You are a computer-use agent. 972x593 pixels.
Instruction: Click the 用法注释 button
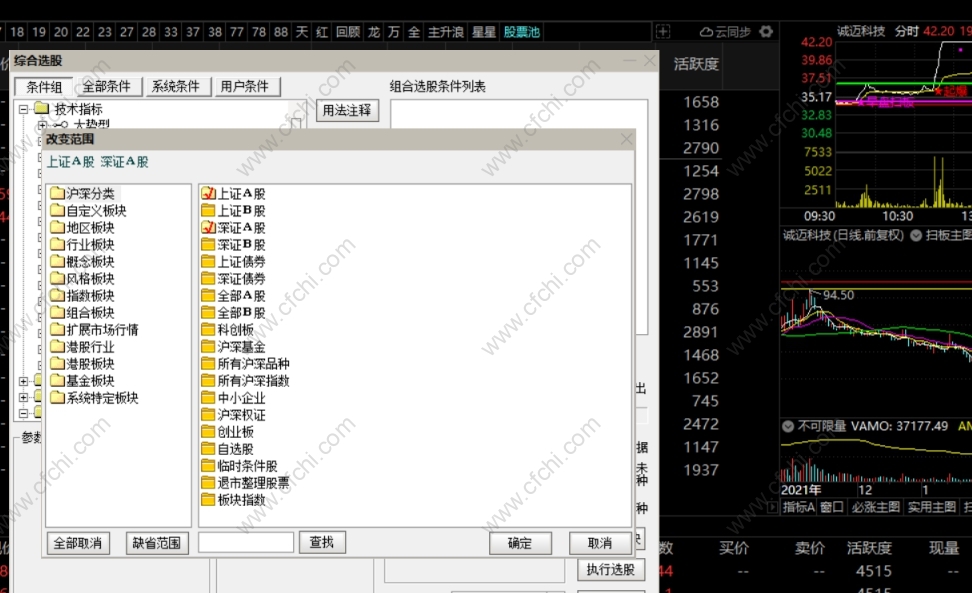pos(347,110)
